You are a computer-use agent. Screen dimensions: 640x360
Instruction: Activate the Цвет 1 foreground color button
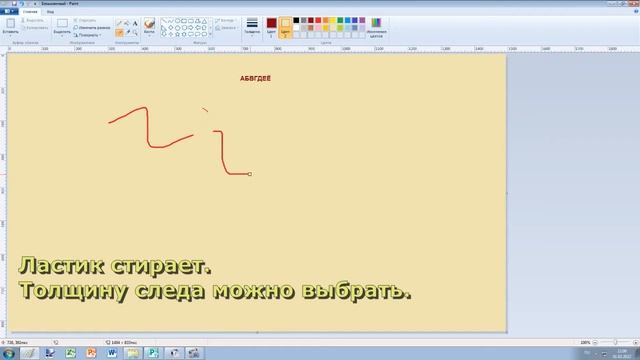[x=271, y=27]
